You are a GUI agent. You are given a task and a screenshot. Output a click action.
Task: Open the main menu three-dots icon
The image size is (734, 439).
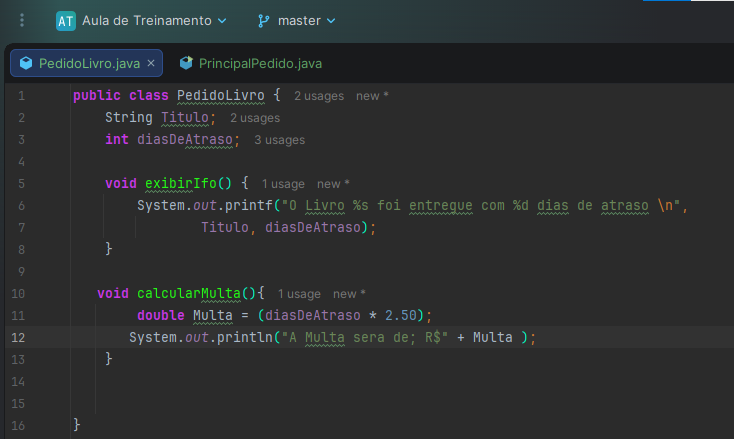(22, 20)
